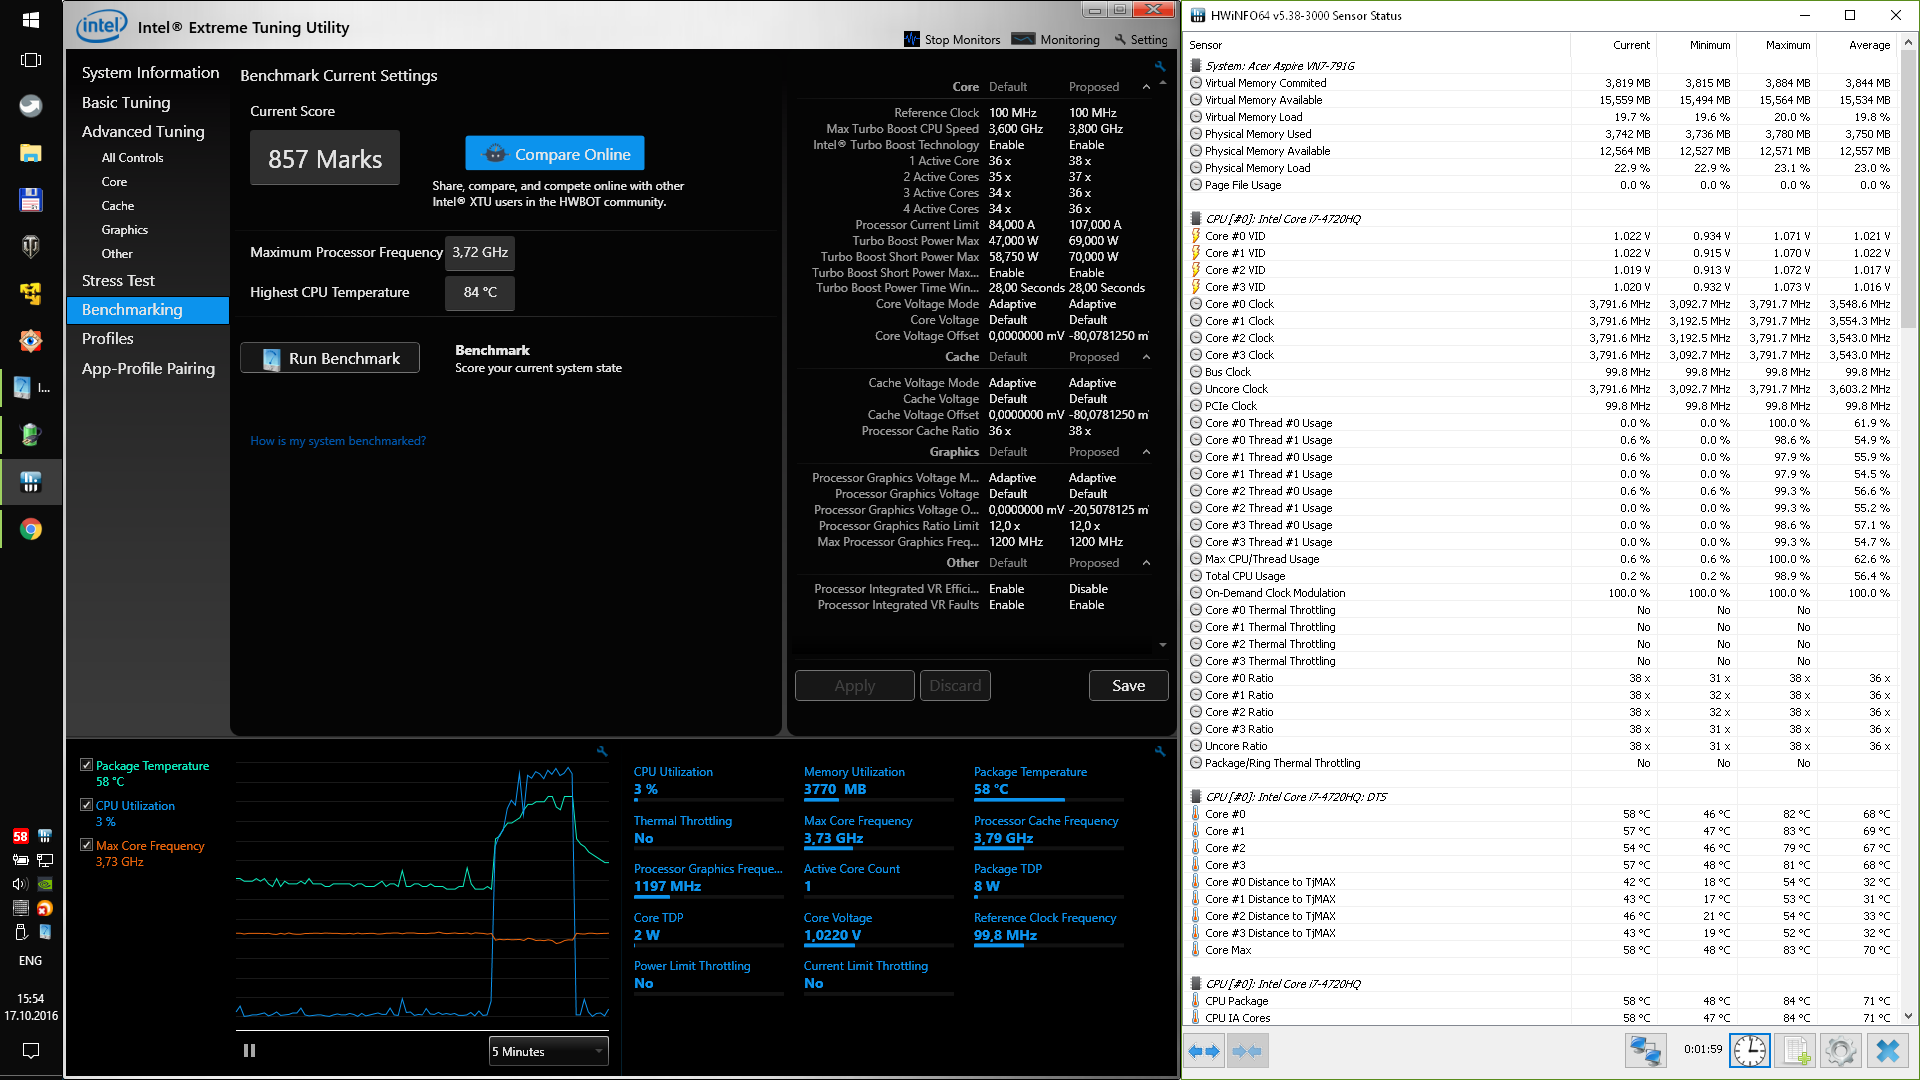Image resolution: width=1920 pixels, height=1080 pixels.
Task: Open System Information in XTU sidebar
Action: click(x=150, y=73)
